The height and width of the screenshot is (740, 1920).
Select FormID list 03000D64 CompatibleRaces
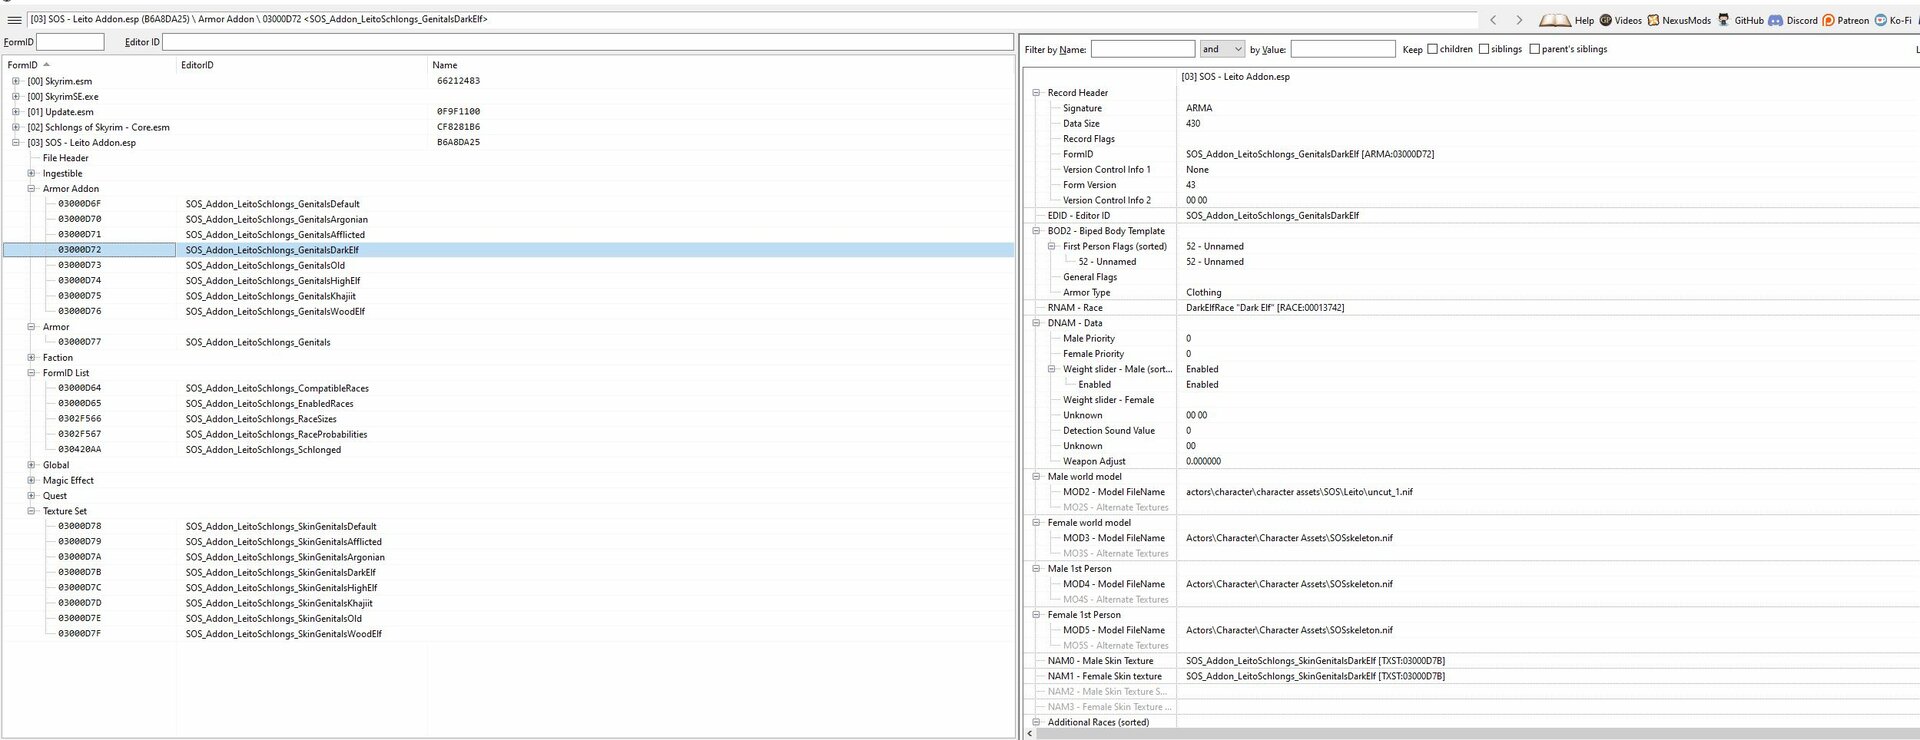[508, 388]
